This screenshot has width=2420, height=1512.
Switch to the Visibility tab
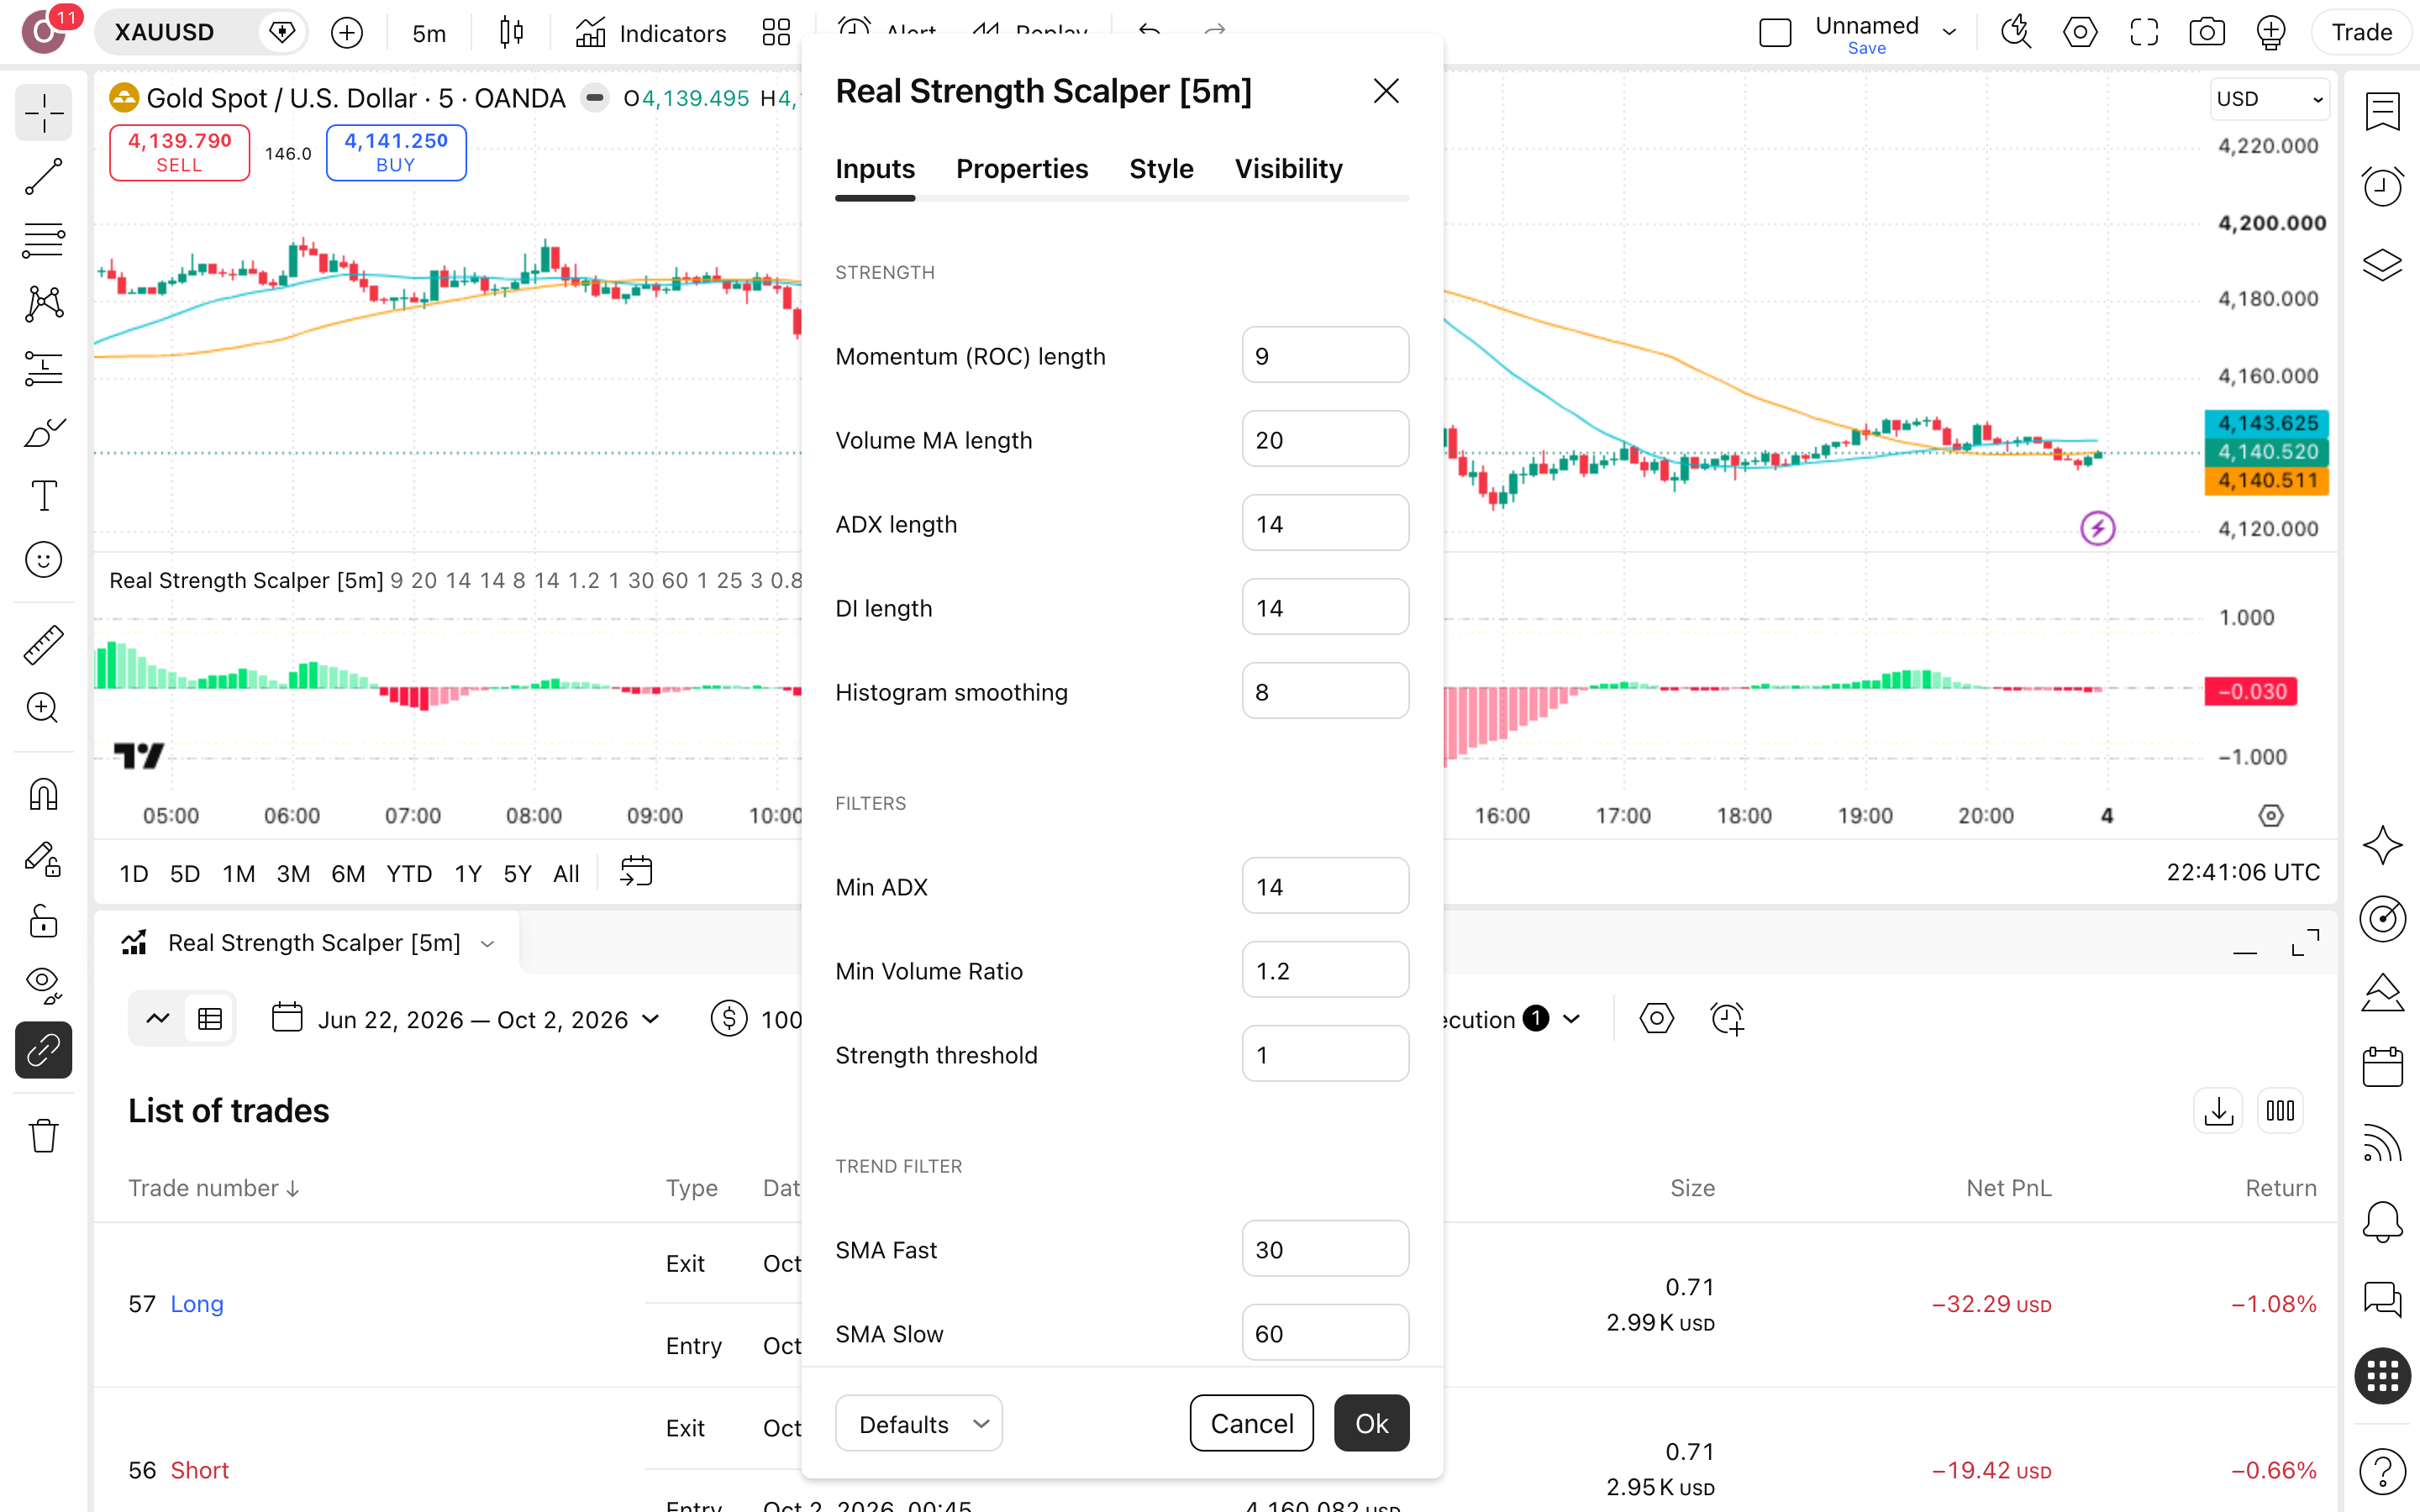point(1288,169)
